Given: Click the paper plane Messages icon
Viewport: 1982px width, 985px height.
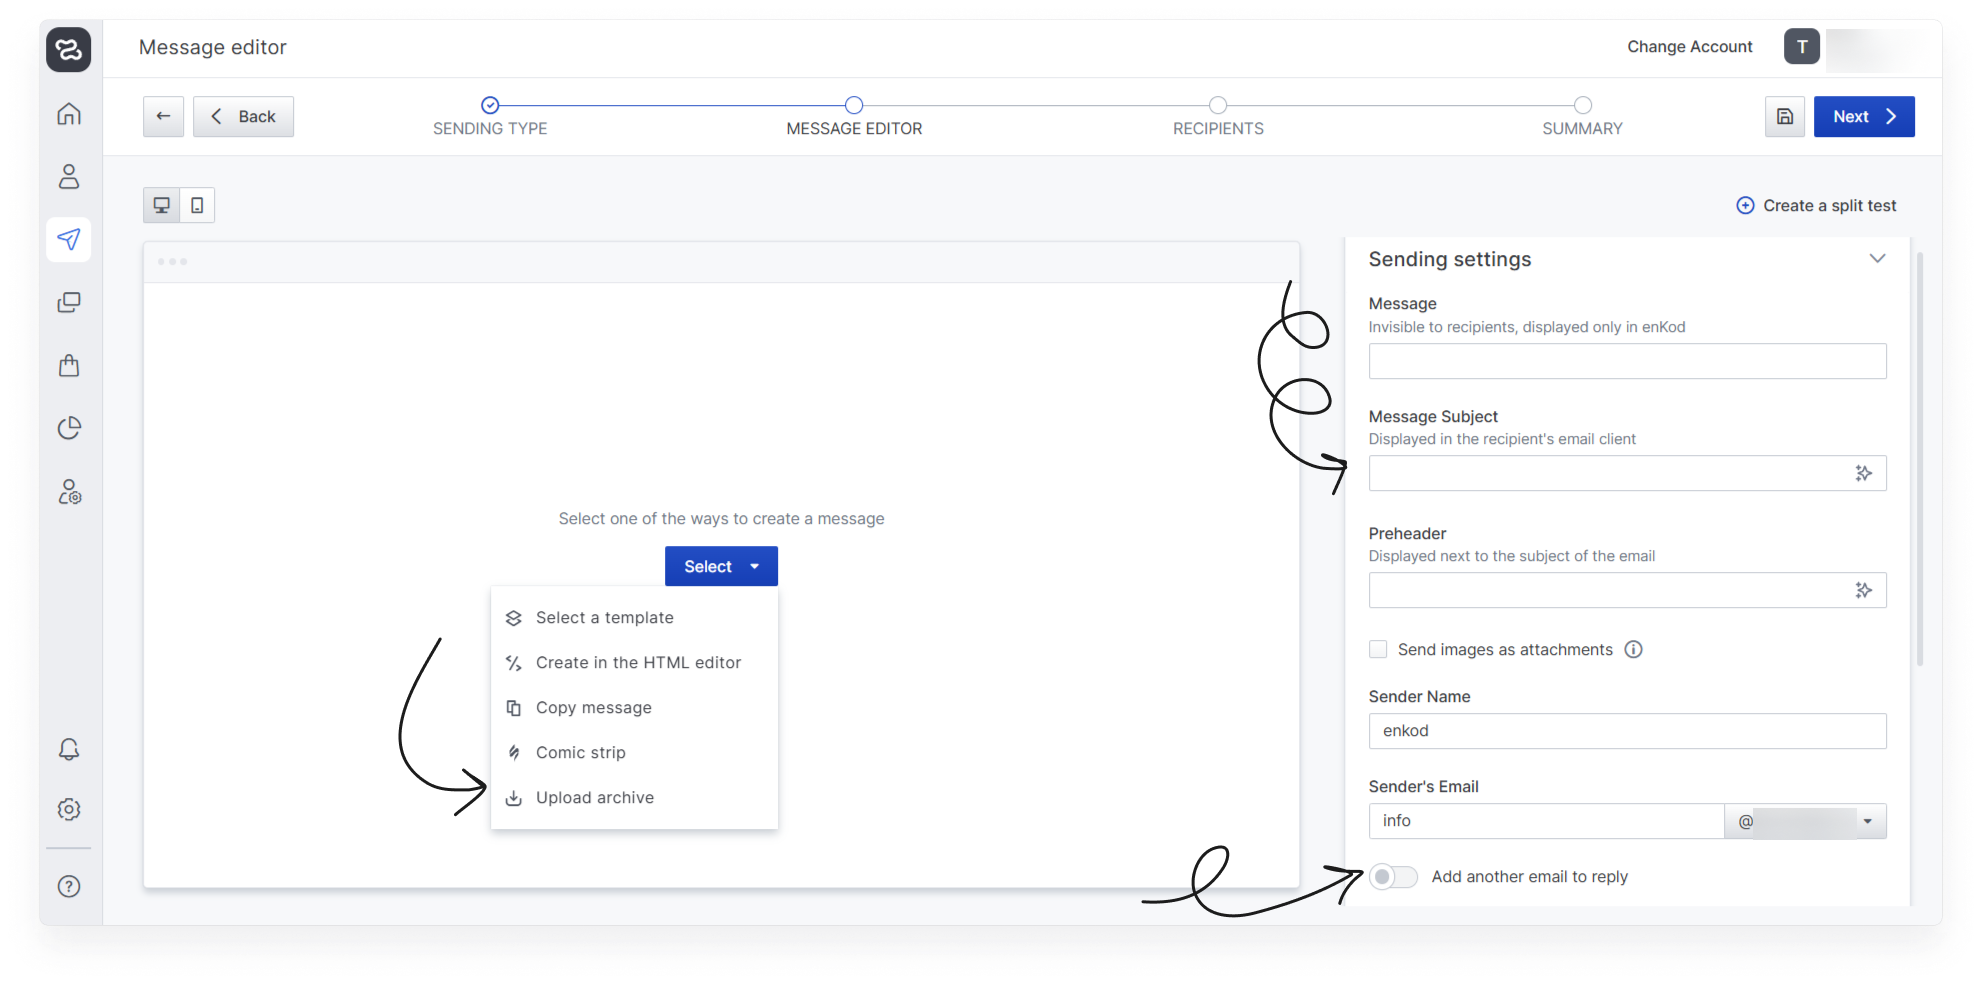Looking at the screenshot, I should 69,239.
